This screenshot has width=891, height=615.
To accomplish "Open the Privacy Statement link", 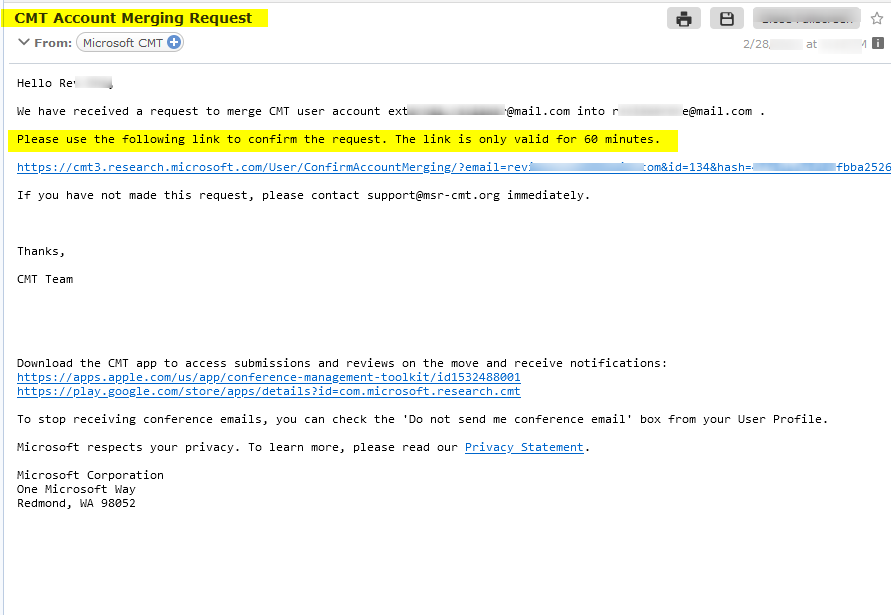I will 524,447.
